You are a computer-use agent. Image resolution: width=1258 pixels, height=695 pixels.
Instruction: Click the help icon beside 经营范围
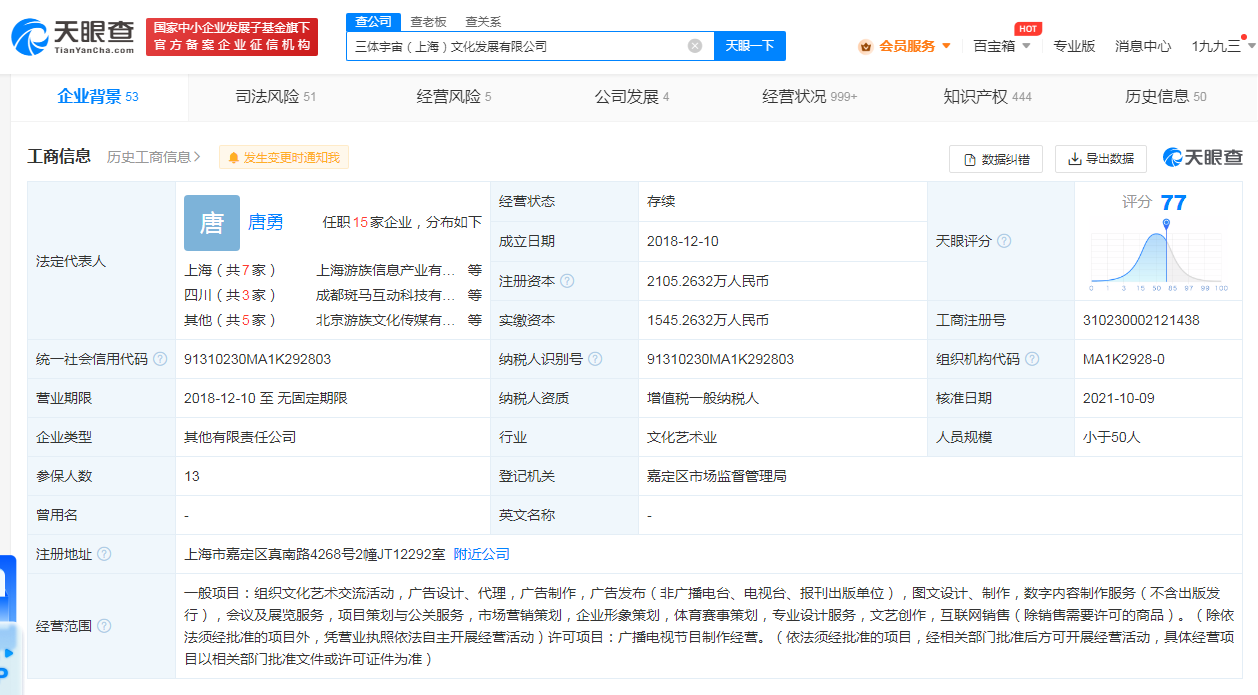104,626
